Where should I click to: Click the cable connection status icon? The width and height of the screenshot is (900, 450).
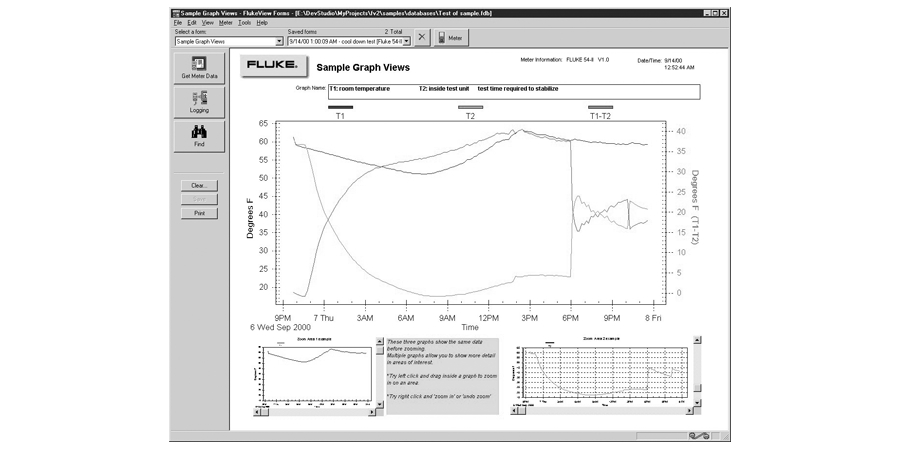[699, 436]
